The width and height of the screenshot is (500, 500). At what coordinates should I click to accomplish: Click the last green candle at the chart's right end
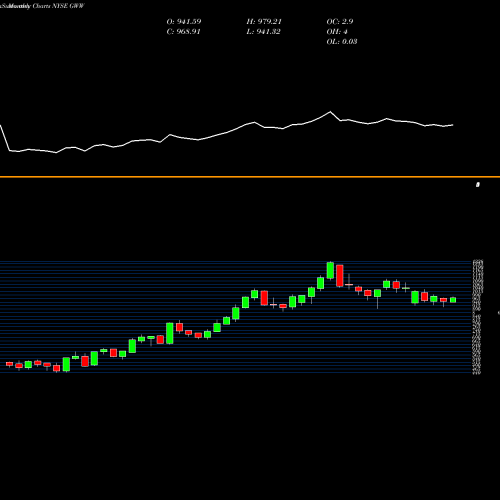[x=453, y=300]
